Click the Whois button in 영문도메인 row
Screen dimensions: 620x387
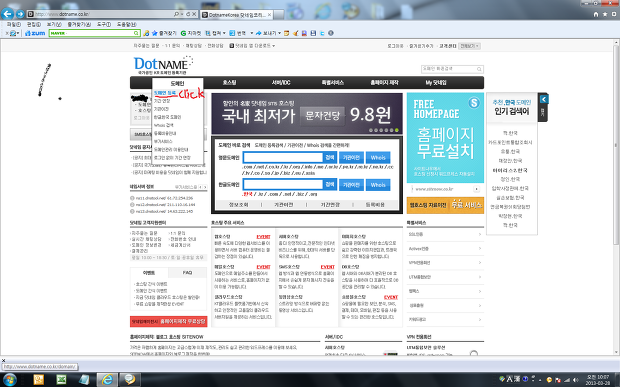pos(378,157)
